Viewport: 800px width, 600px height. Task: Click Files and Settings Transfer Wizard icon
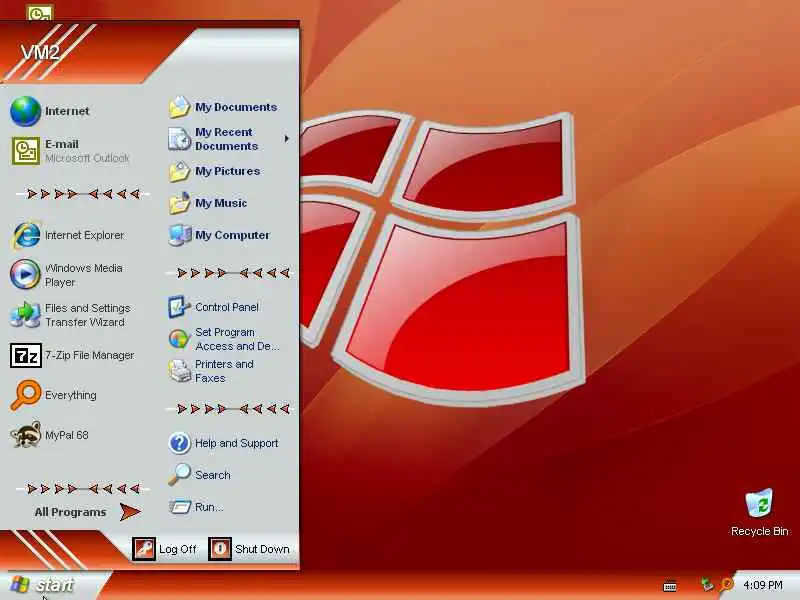[x=26, y=315]
